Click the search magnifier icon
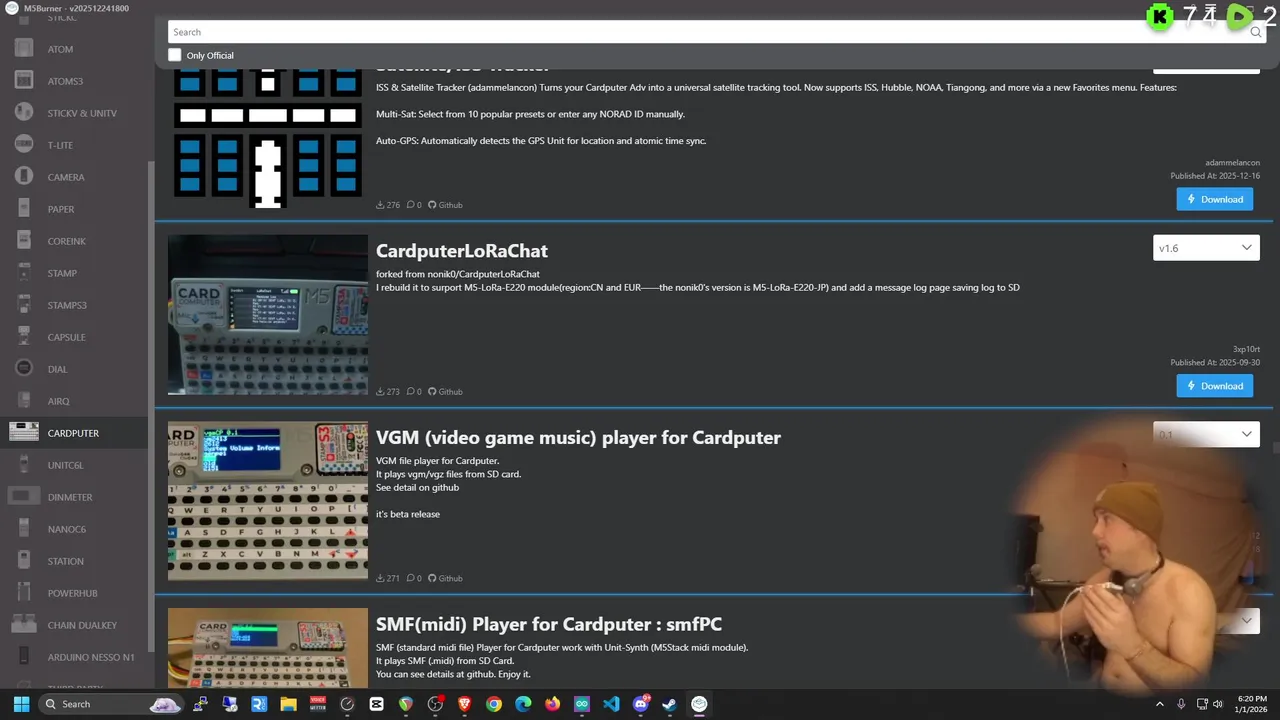 point(1255,32)
